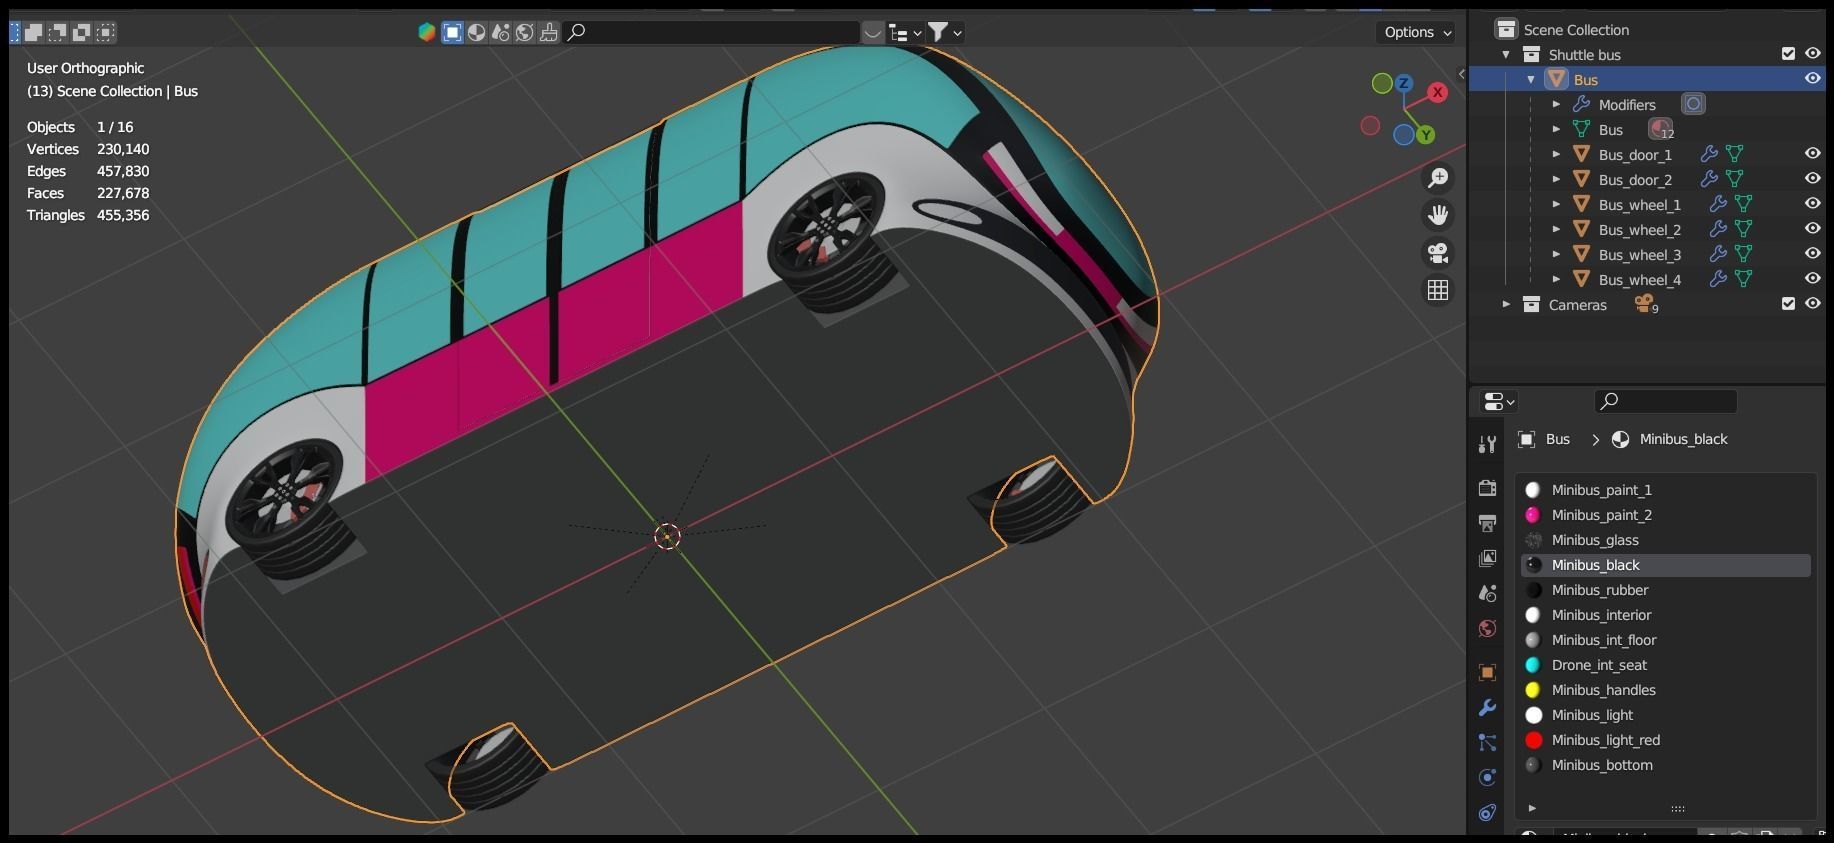The image size is (1834, 843).
Task: Open the World properties tab
Action: point(1487,628)
